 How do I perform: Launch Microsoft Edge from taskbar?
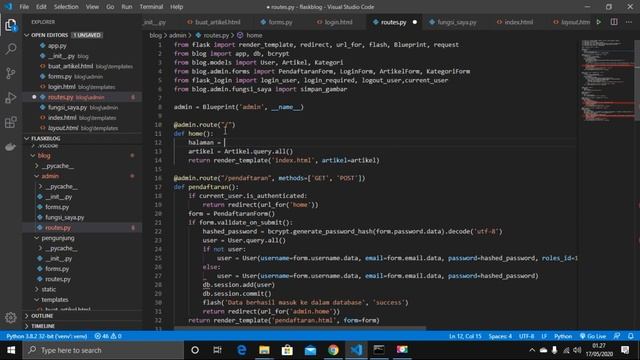click(241, 350)
